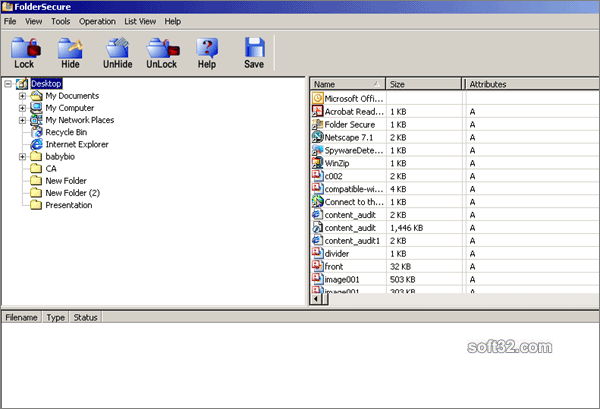The height and width of the screenshot is (409, 600).
Task: Select the CA folder in tree
Action: pyautogui.click(x=51, y=168)
